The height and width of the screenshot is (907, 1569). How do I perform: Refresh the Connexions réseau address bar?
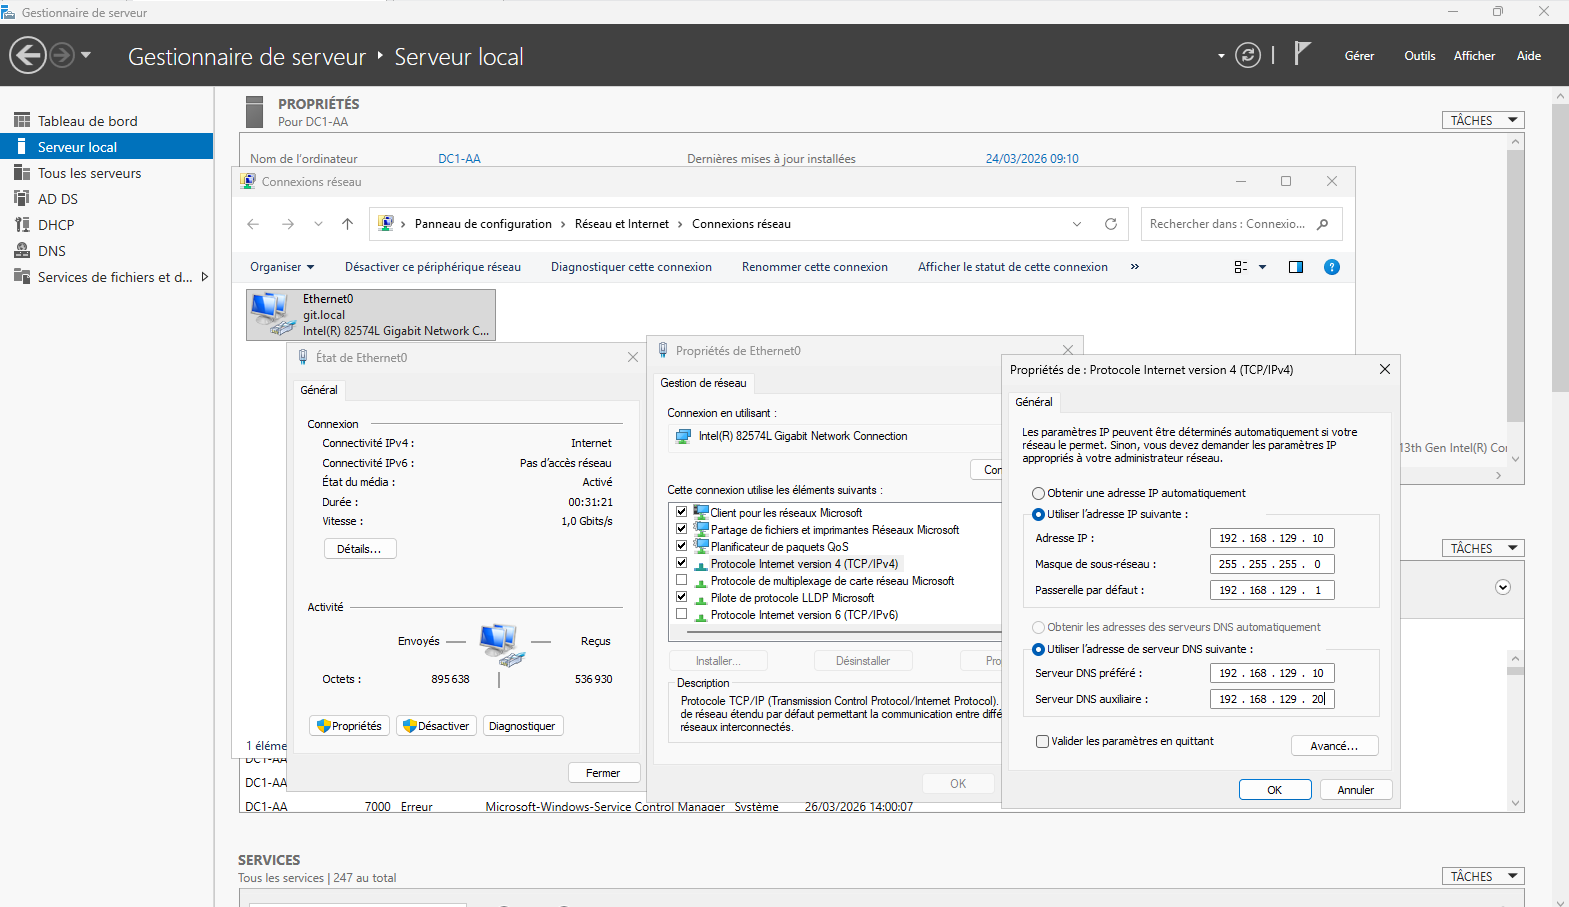[1110, 224]
